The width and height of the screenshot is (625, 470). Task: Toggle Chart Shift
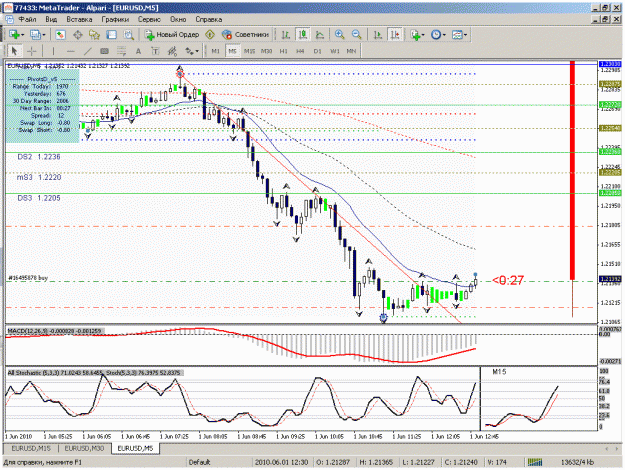395,35
